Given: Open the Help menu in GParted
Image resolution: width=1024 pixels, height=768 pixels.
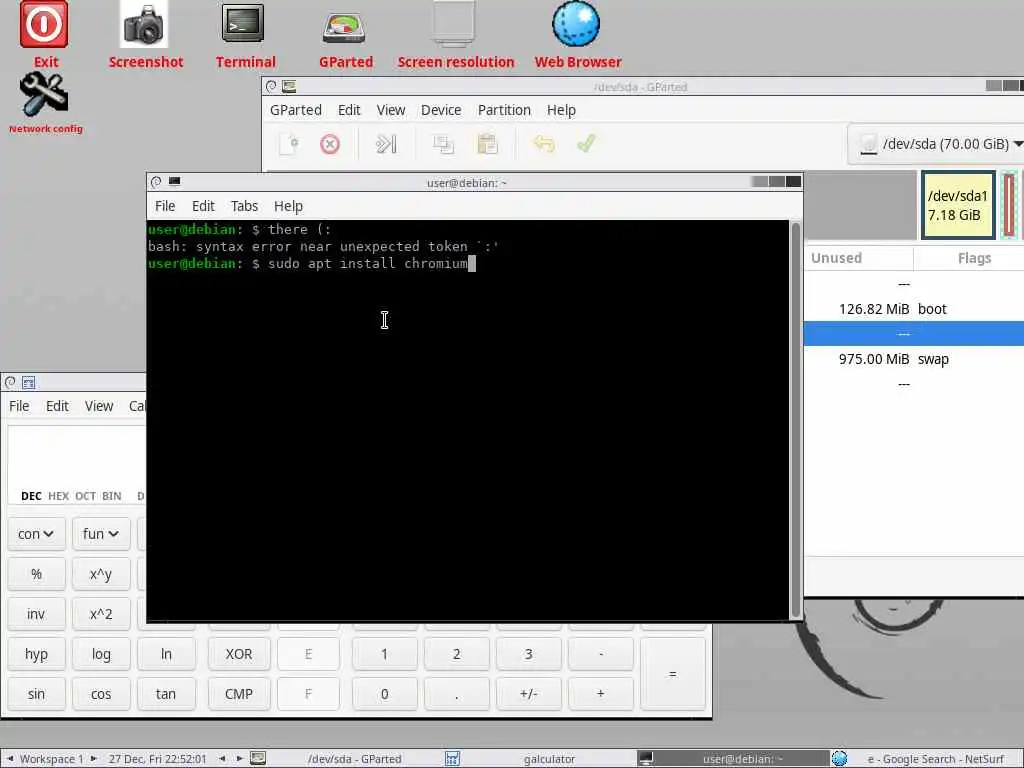Looking at the screenshot, I should tap(561, 110).
